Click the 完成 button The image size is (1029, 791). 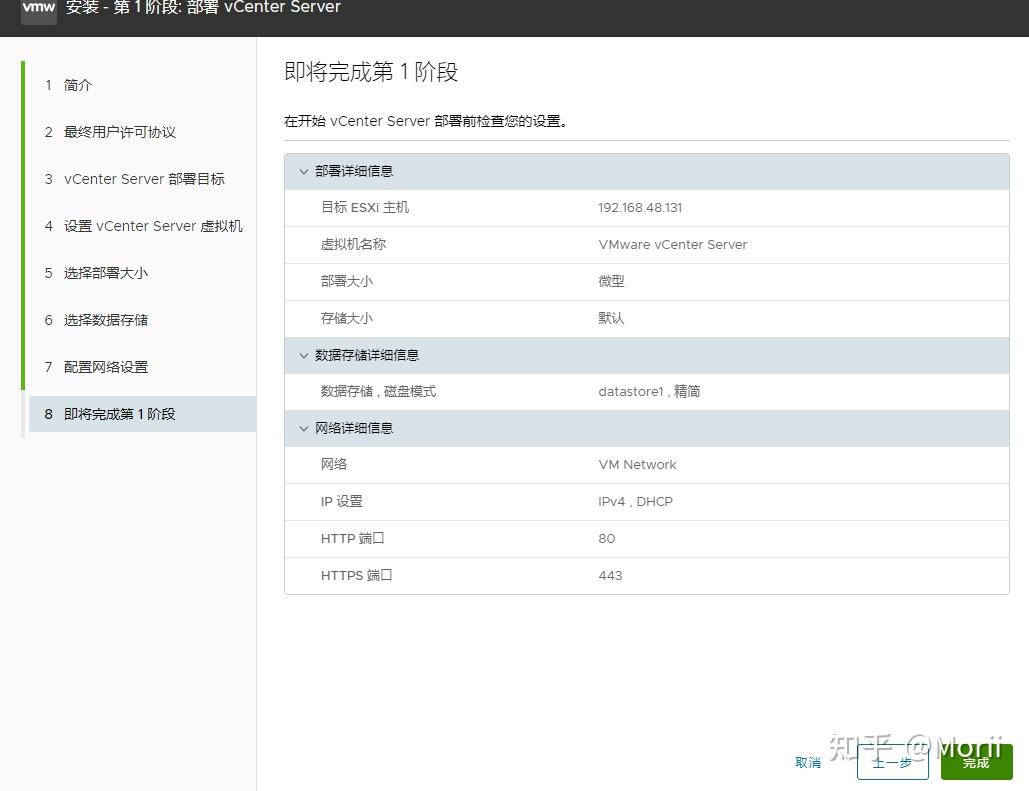pos(975,762)
